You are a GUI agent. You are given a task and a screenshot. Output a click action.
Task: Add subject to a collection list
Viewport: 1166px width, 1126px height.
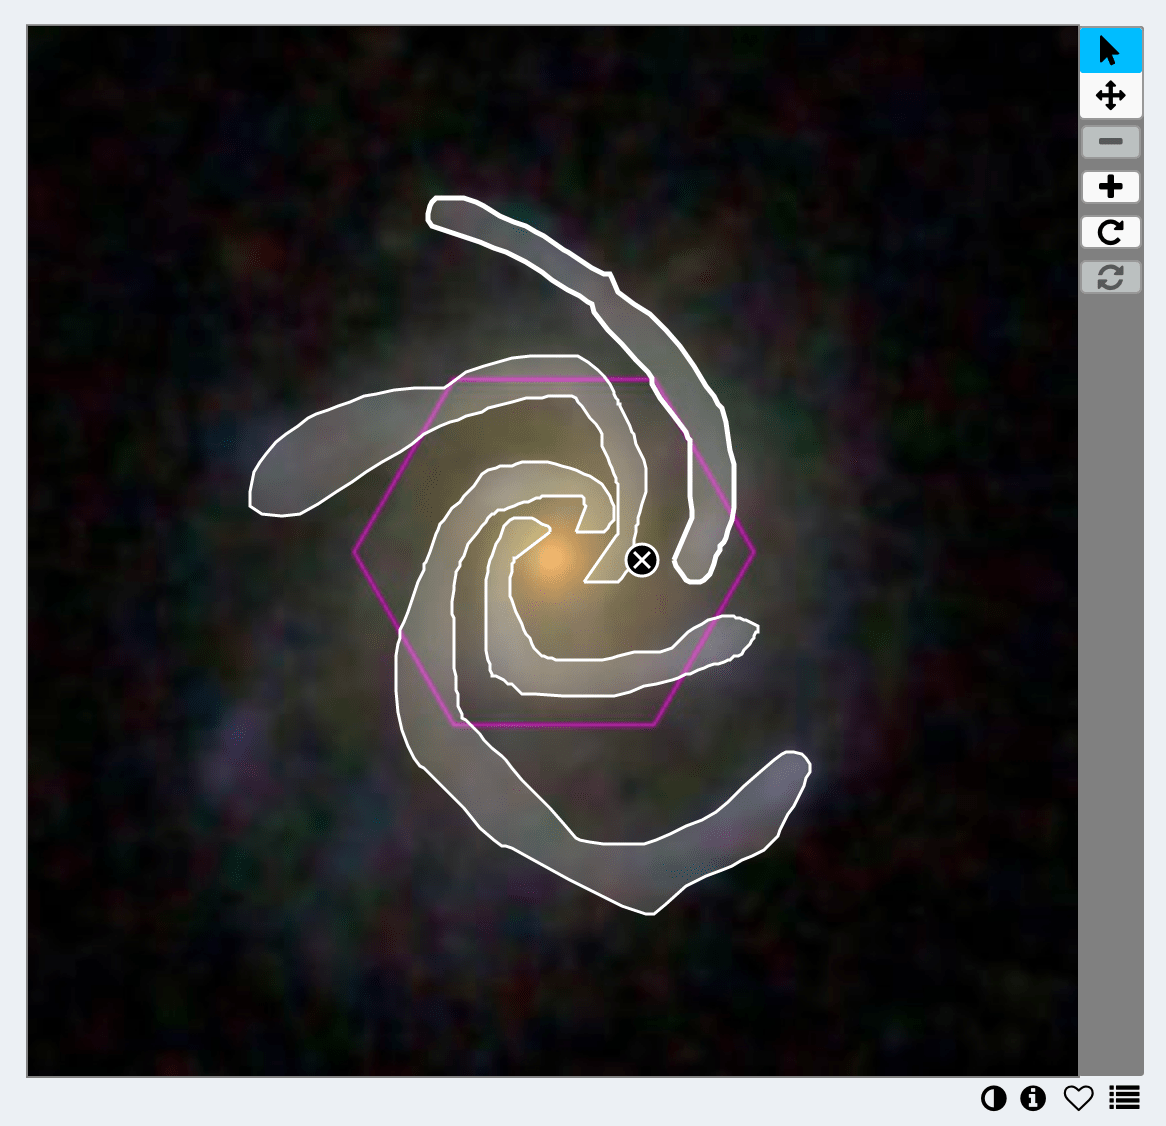tap(1124, 1098)
